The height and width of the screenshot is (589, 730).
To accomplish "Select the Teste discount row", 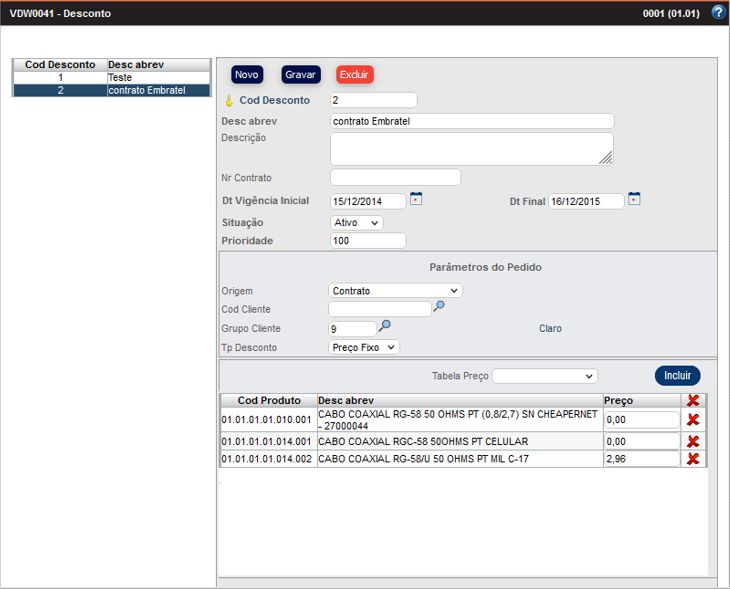I will tap(111, 77).
